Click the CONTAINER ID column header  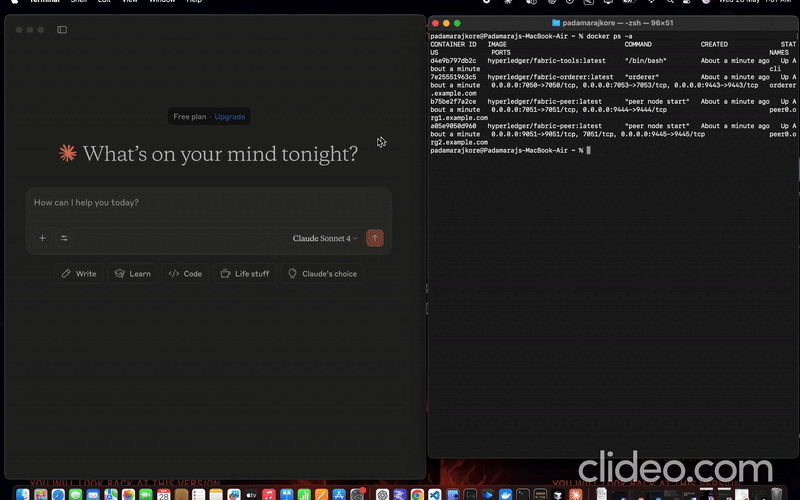pyautogui.click(x=453, y=44)
